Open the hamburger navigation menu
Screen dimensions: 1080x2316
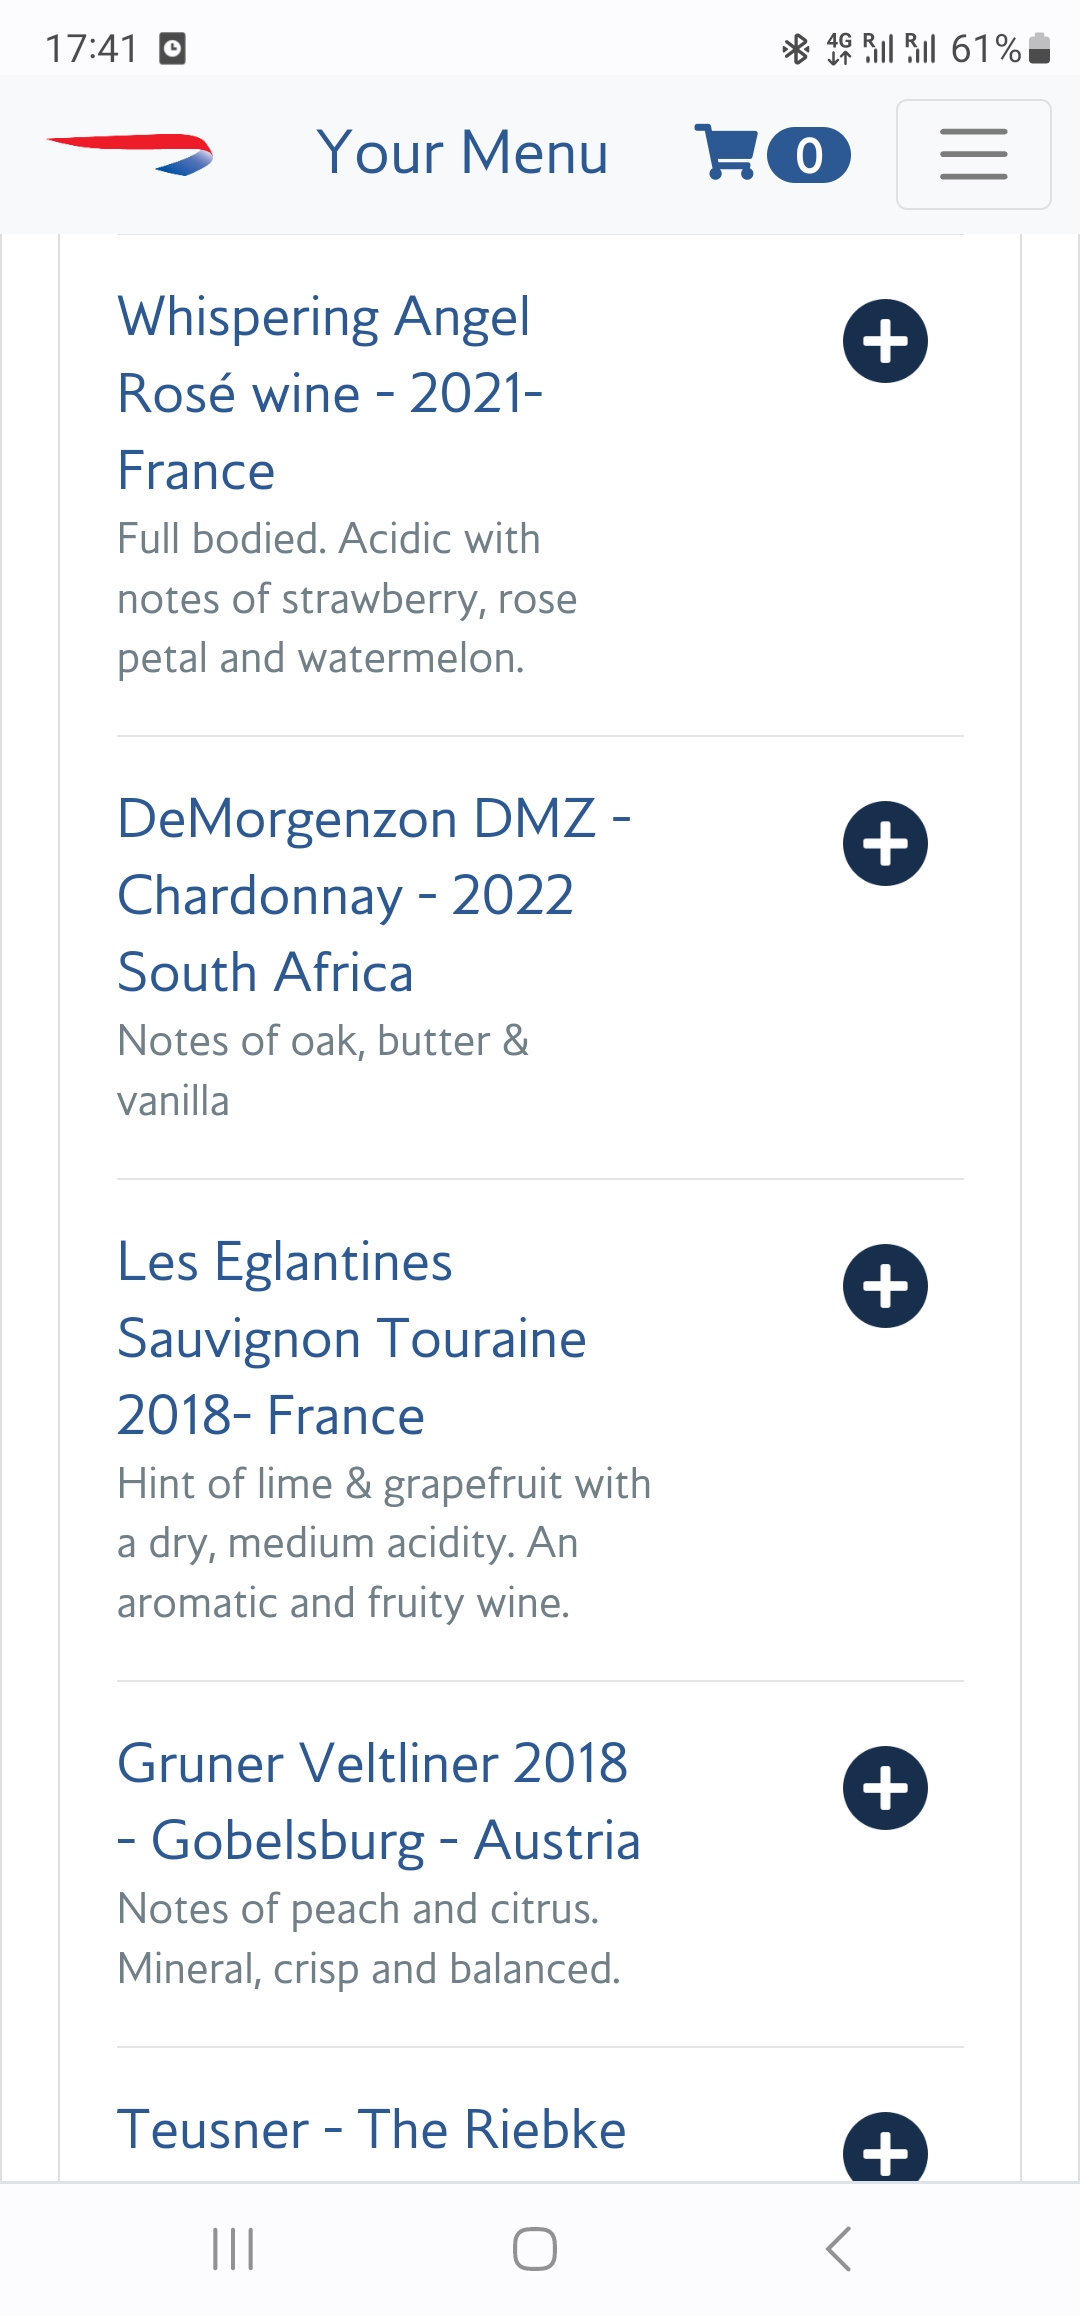(973, 154)
